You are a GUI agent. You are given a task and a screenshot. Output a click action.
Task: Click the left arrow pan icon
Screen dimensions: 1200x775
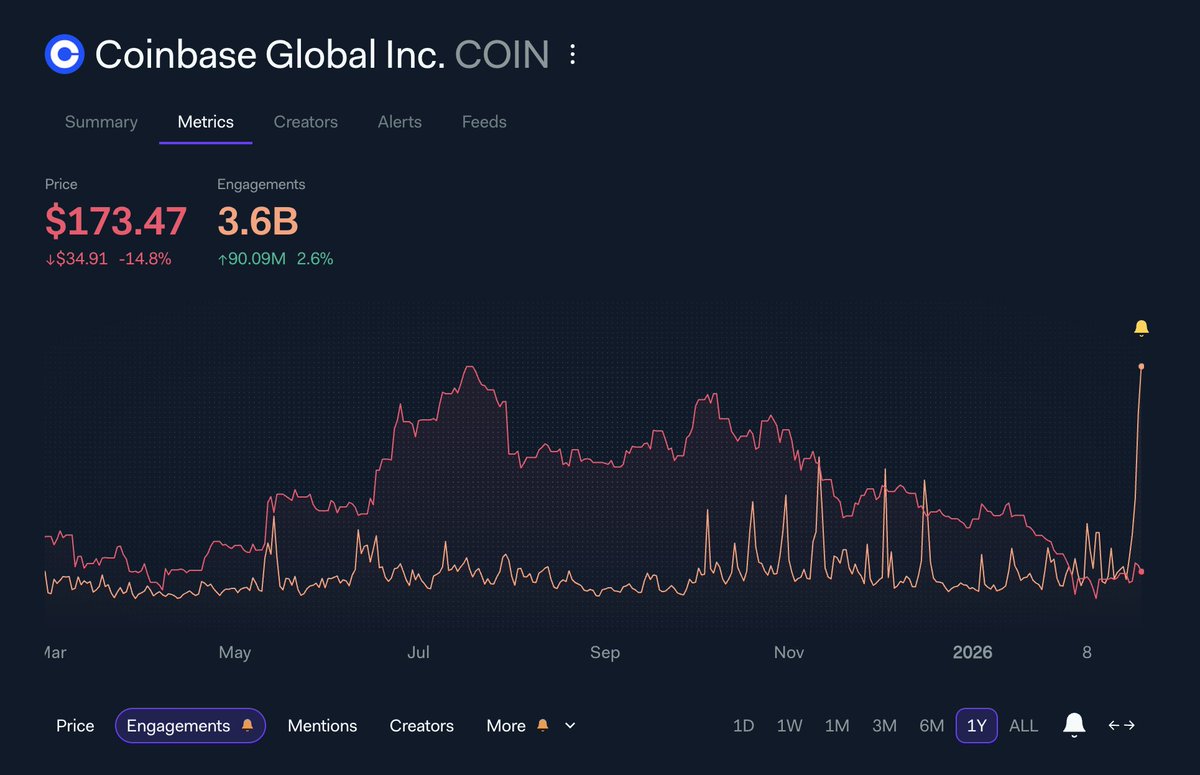(1114, 726)
